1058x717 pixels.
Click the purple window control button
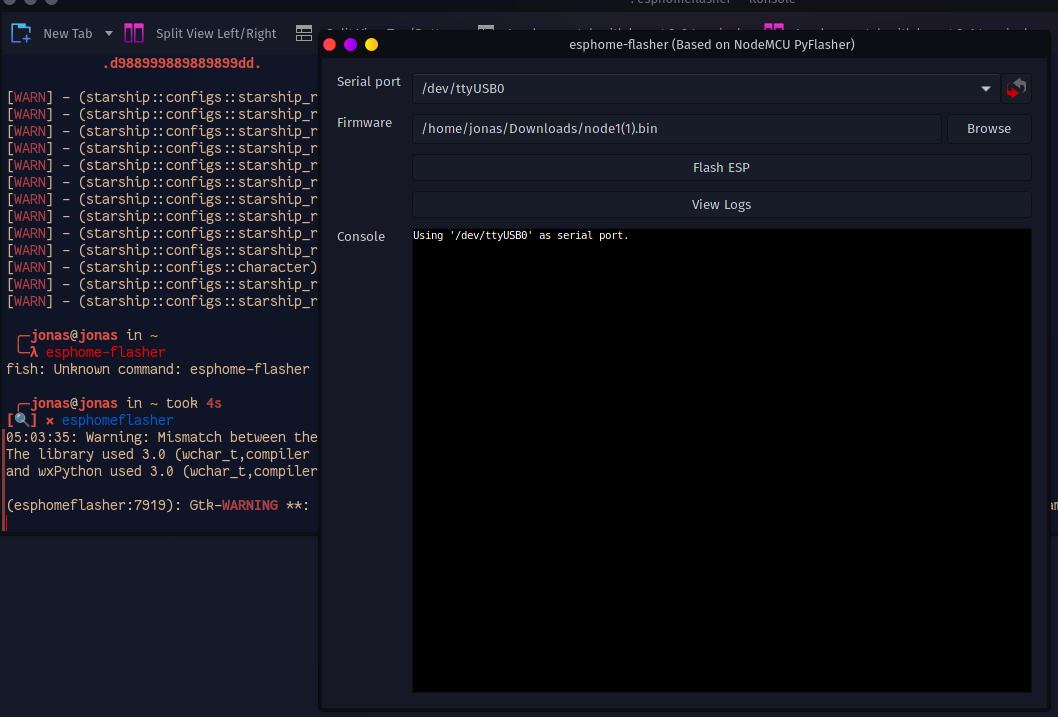point(350,44)
